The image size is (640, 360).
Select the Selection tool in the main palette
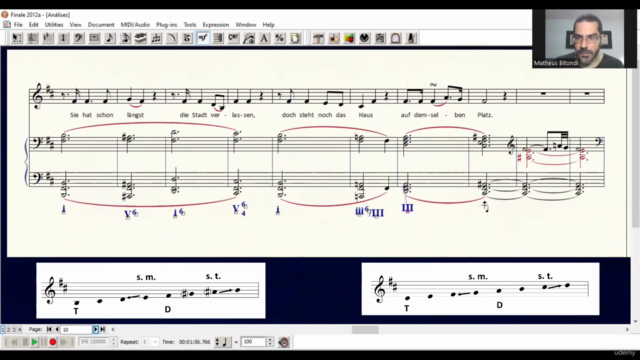point(17,38)
